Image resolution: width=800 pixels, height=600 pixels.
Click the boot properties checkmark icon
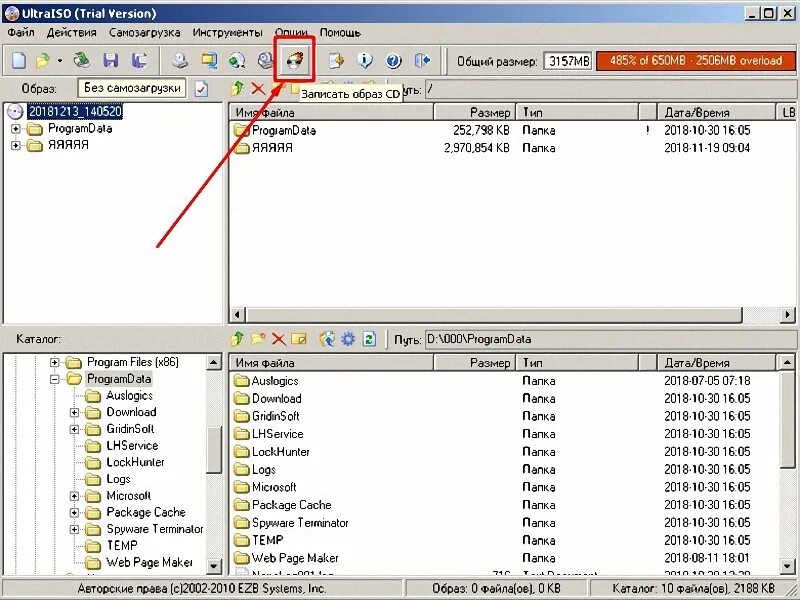point(202,89)
